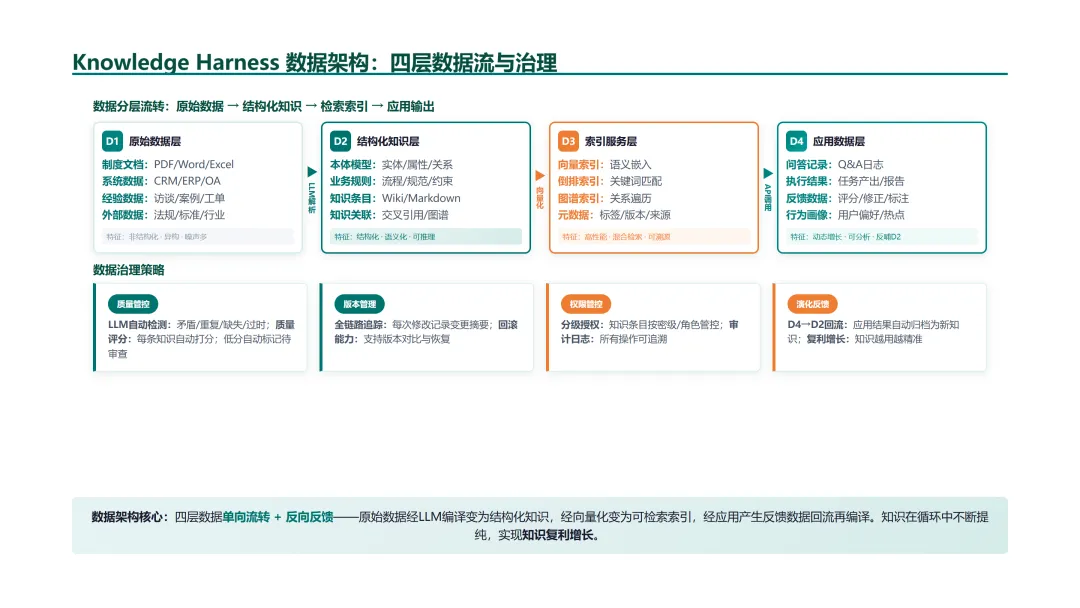Select the 制度文档: PDF/Word/Excel row
The height and width of the screenshot is (608, 1080).
pyautogui.click(x=168, y=165)
